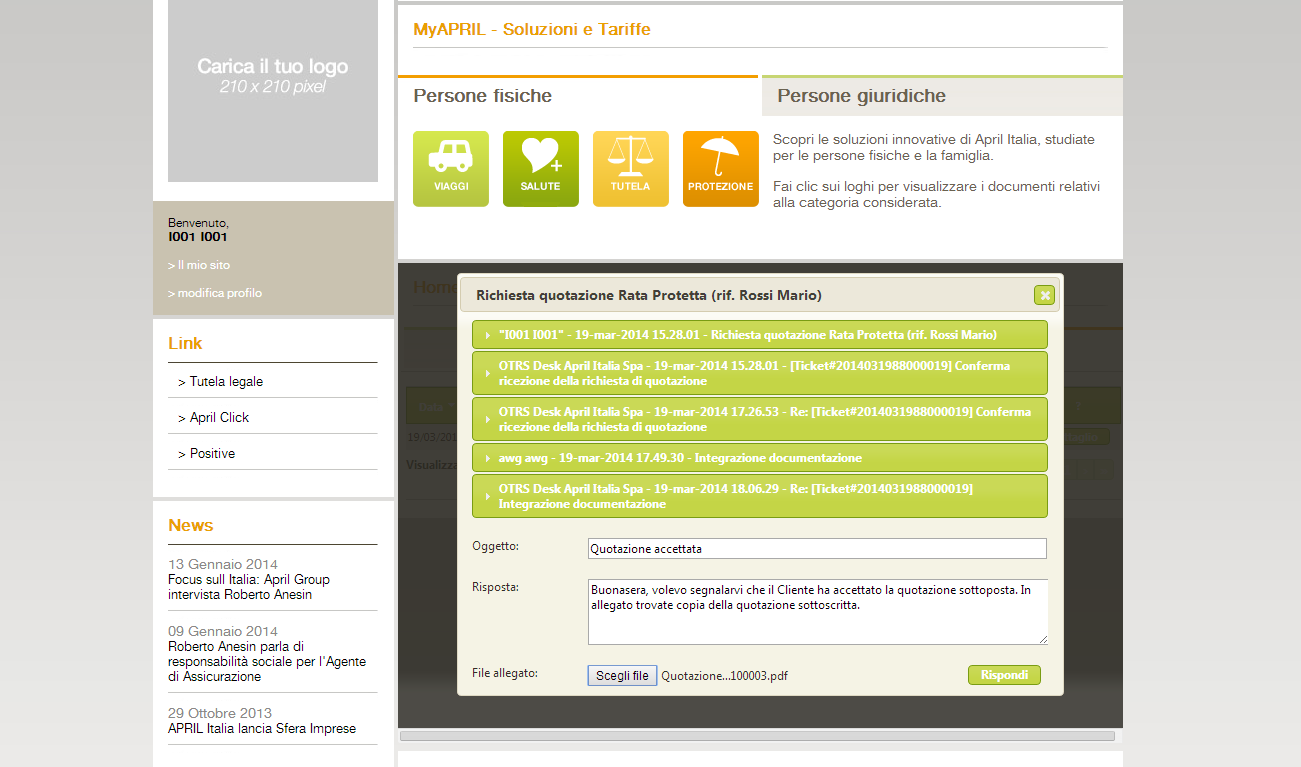Click the 29 Ottobre 2013 news date
Viewport: 1301px width, 767px height.
point(220,713)
